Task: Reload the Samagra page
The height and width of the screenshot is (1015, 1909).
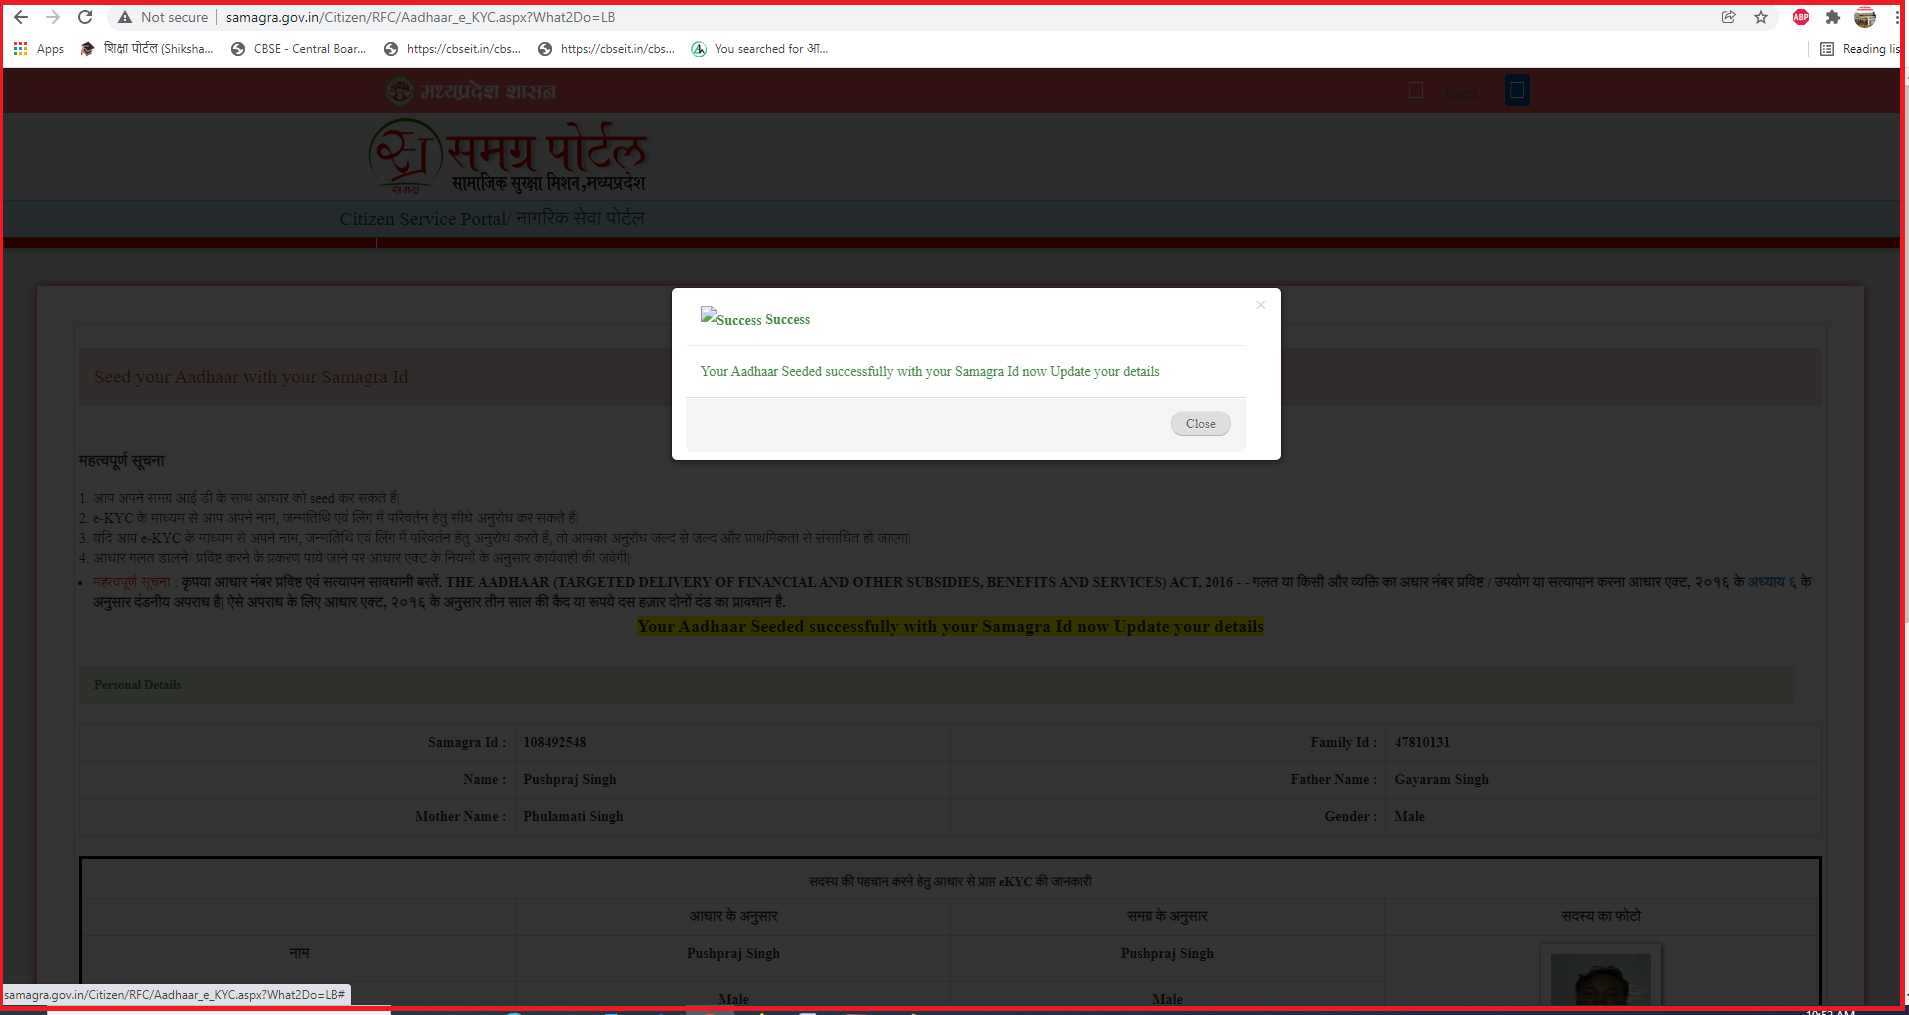Action: (x=85, y=17)
